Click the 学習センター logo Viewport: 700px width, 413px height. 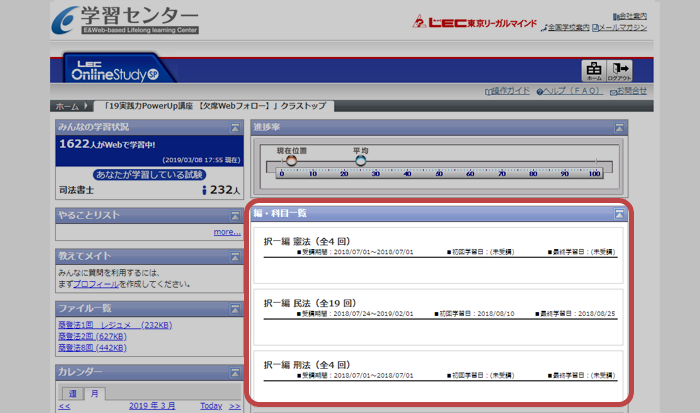tap(125, 20)
